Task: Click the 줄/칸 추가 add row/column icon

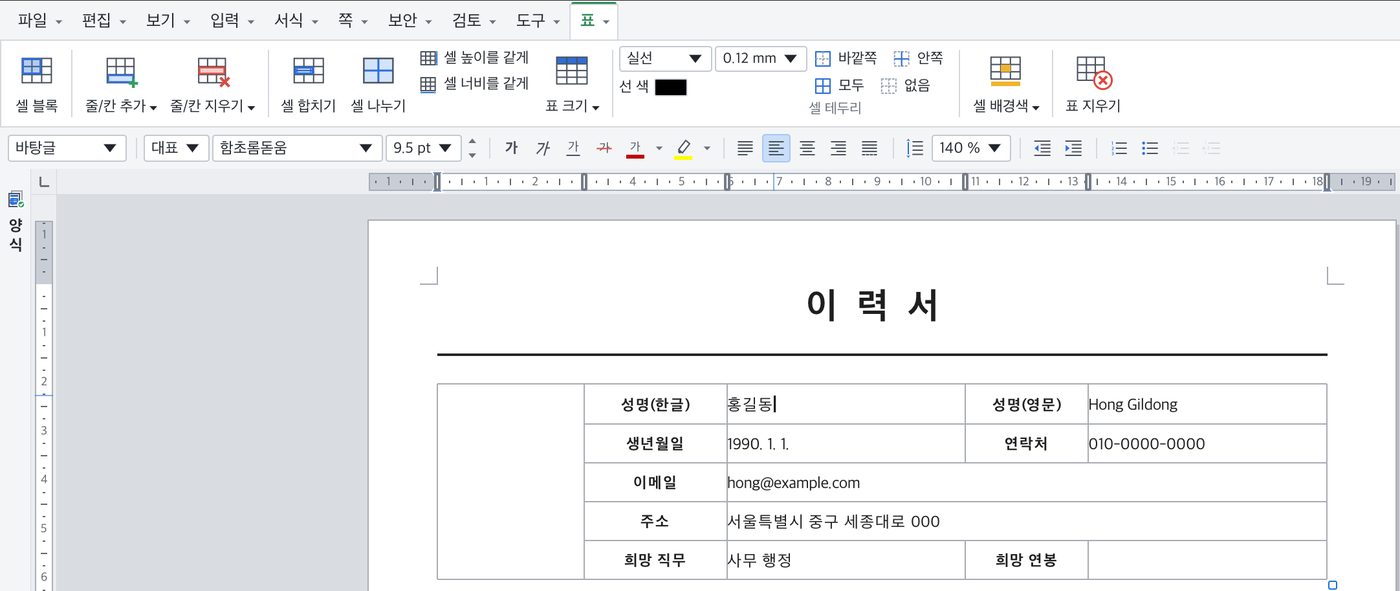Action: coord(121,72)
